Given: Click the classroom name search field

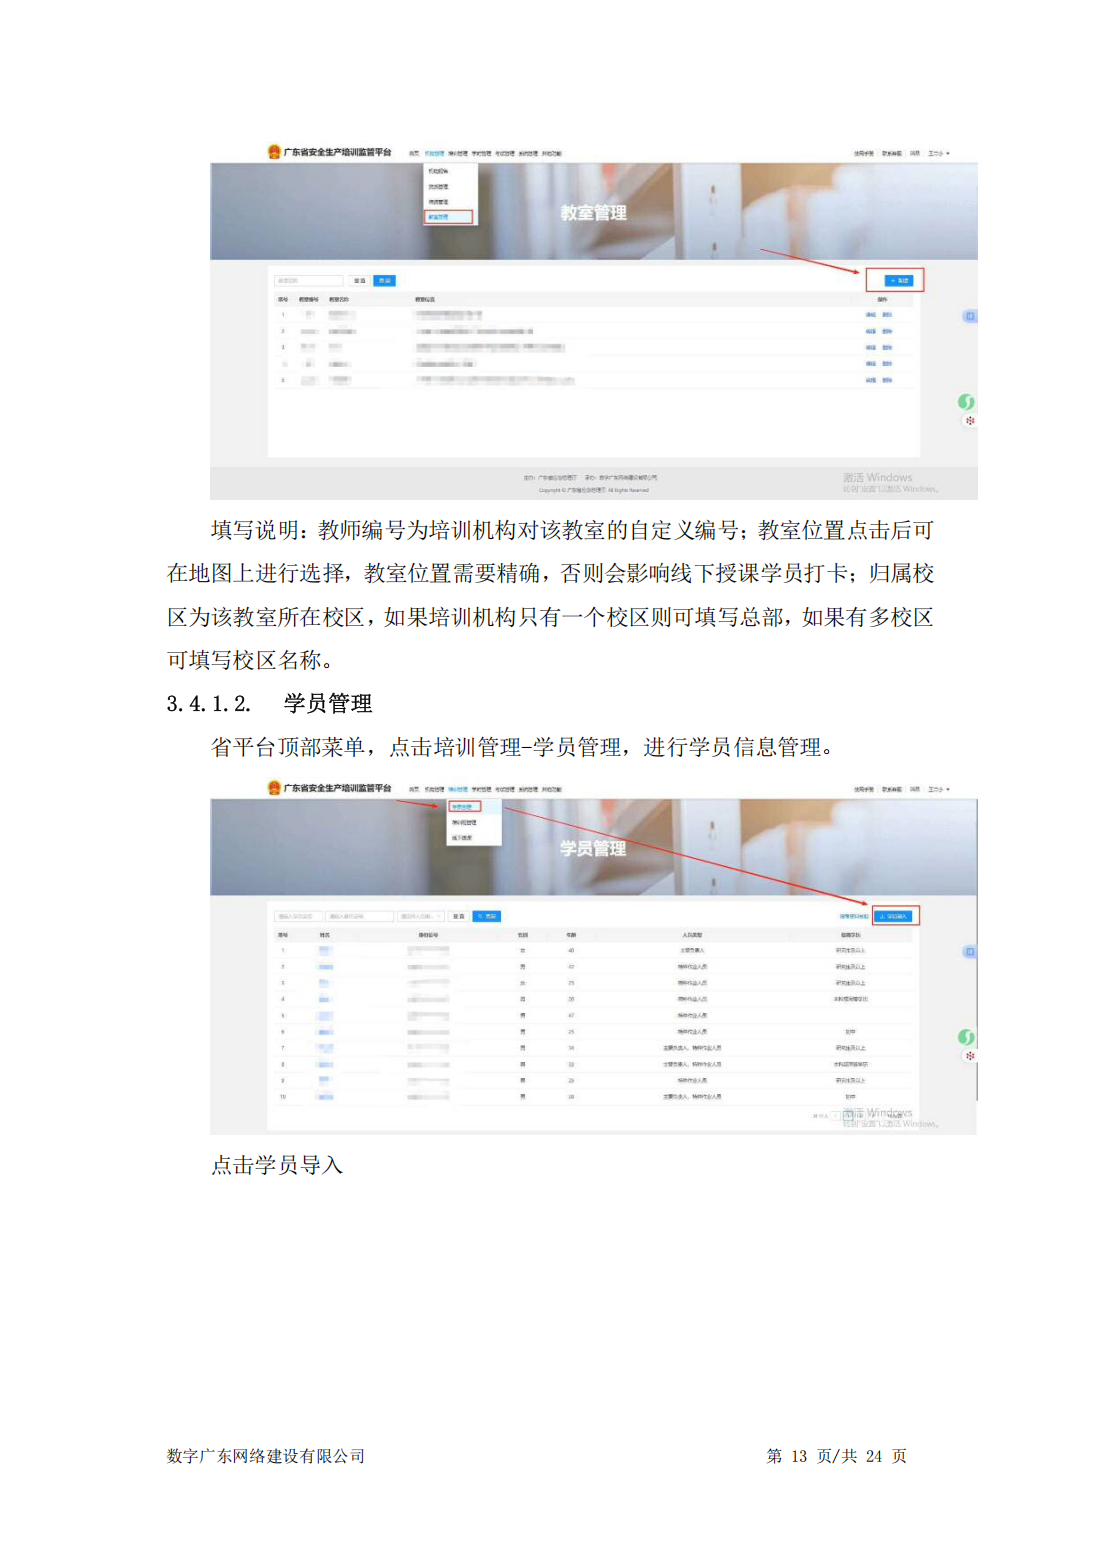Looking at the screenshot, I should [308, 281].
